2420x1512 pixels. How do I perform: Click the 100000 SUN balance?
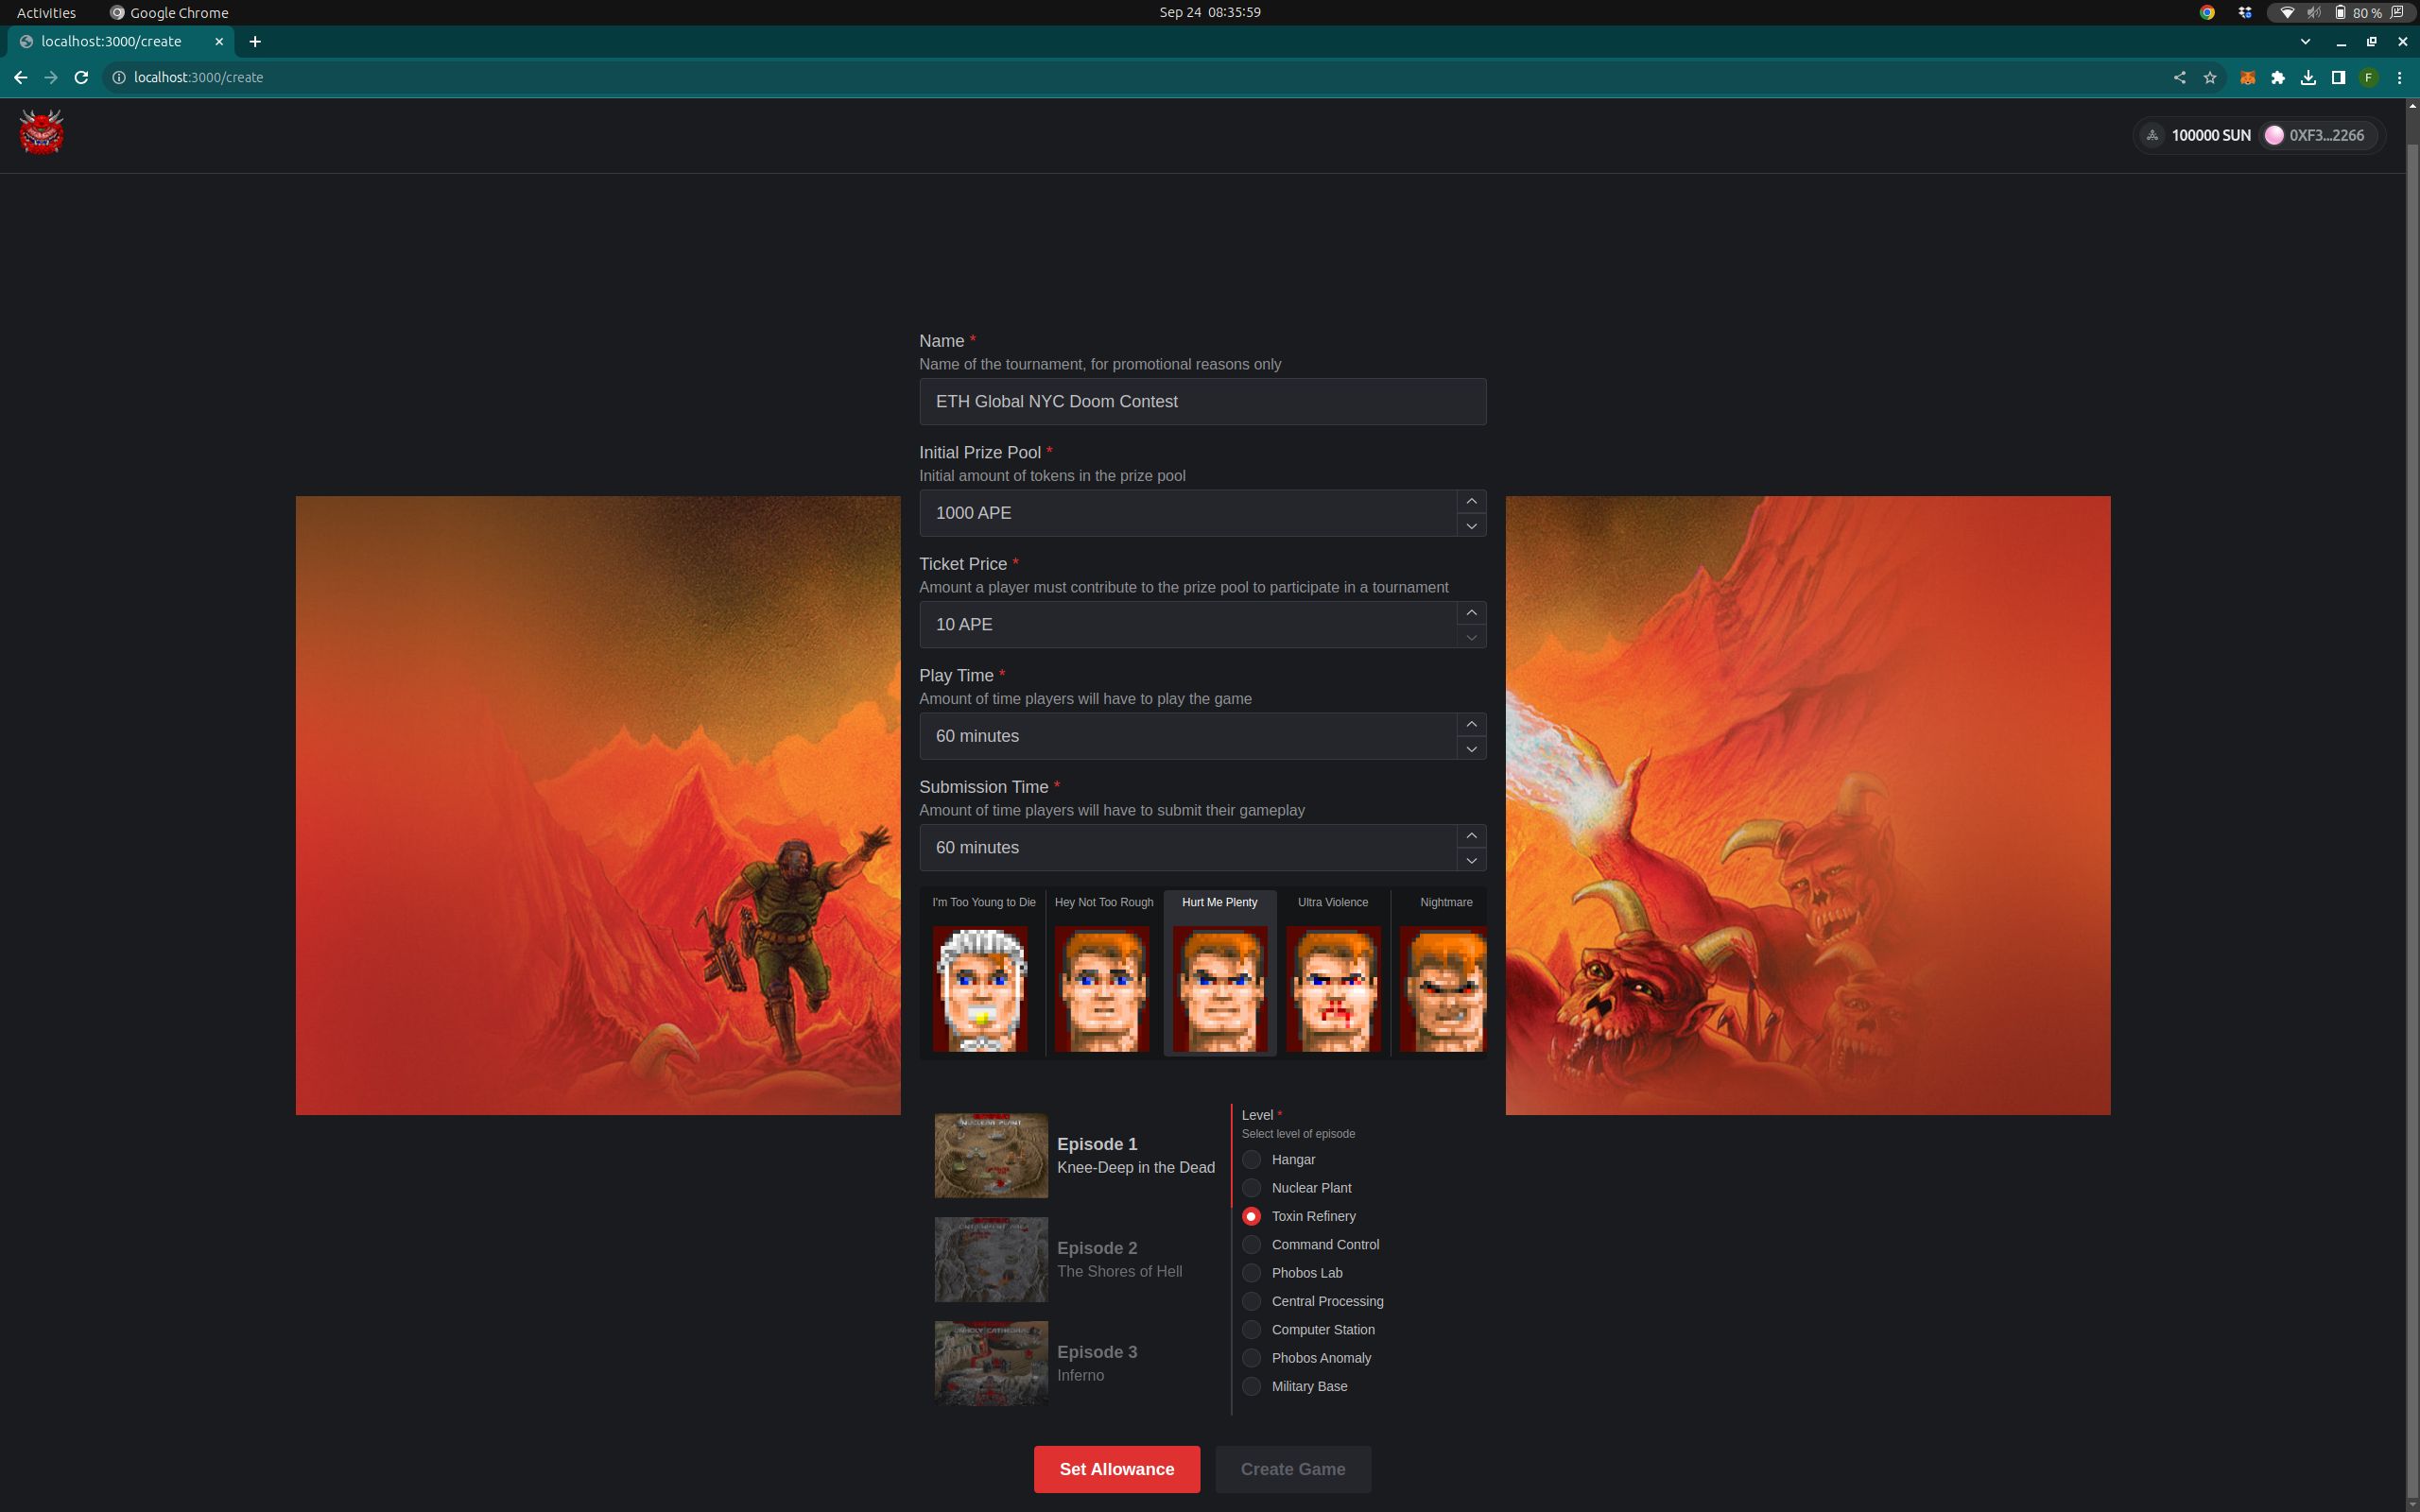(x=2211, y=135)
